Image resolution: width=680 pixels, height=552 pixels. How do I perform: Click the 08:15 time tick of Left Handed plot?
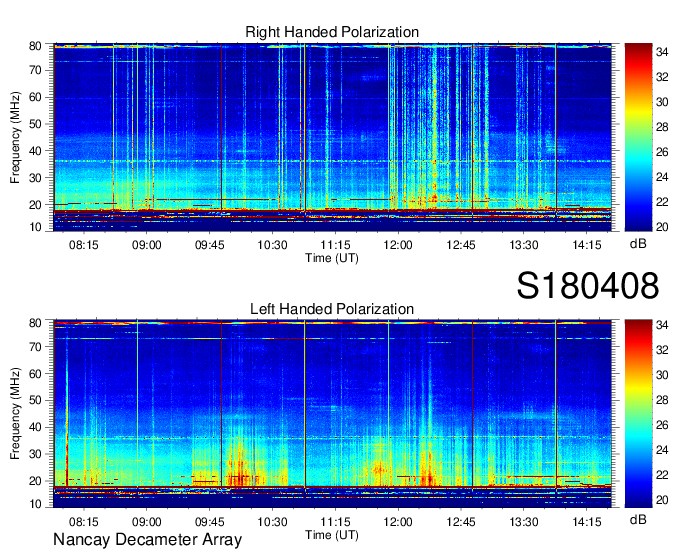point(84,522)
